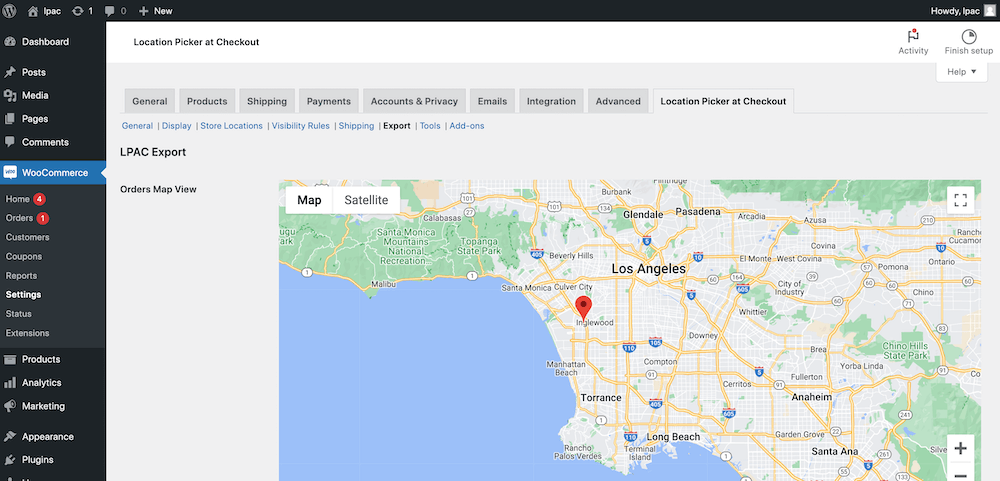Open the WordPress logo menu
This screenshot has height=481, width=1000.
click(9, 10)
